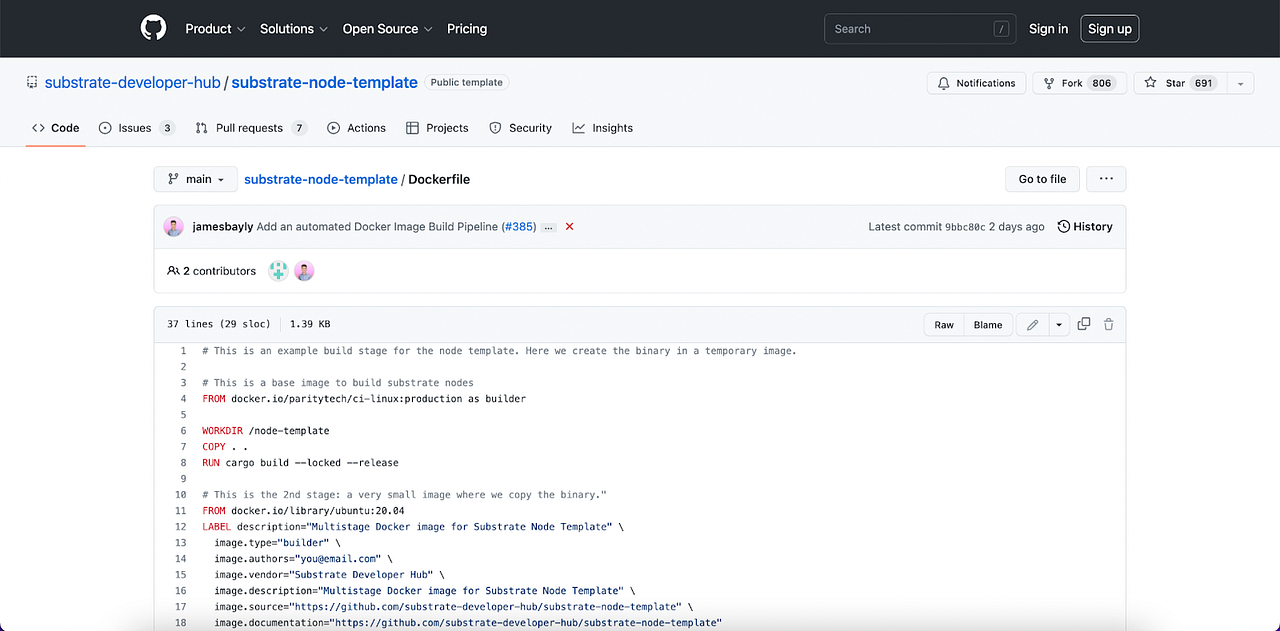
Task: Switch to the Issues tab
Action: coord(136,128)
